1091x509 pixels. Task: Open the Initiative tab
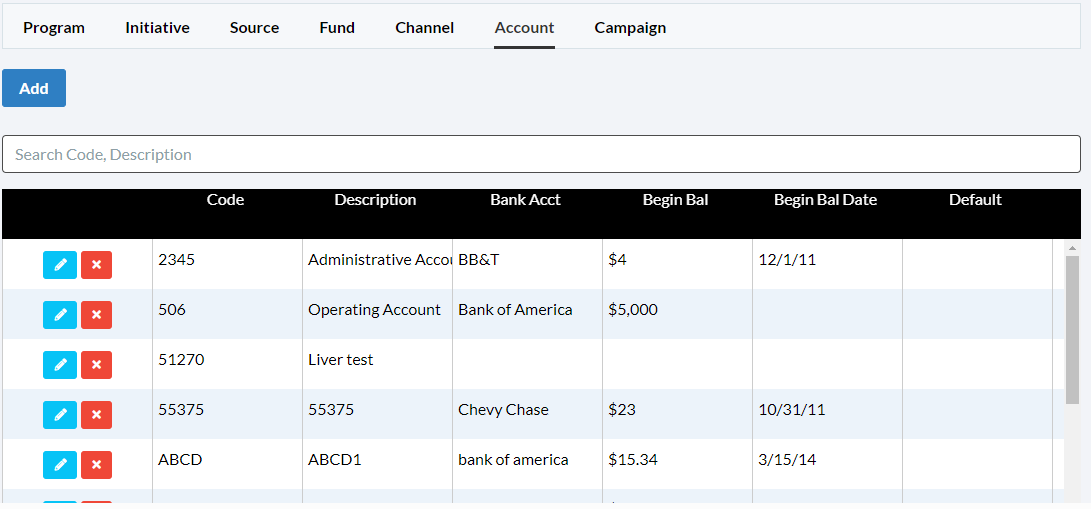coord(157,28)
